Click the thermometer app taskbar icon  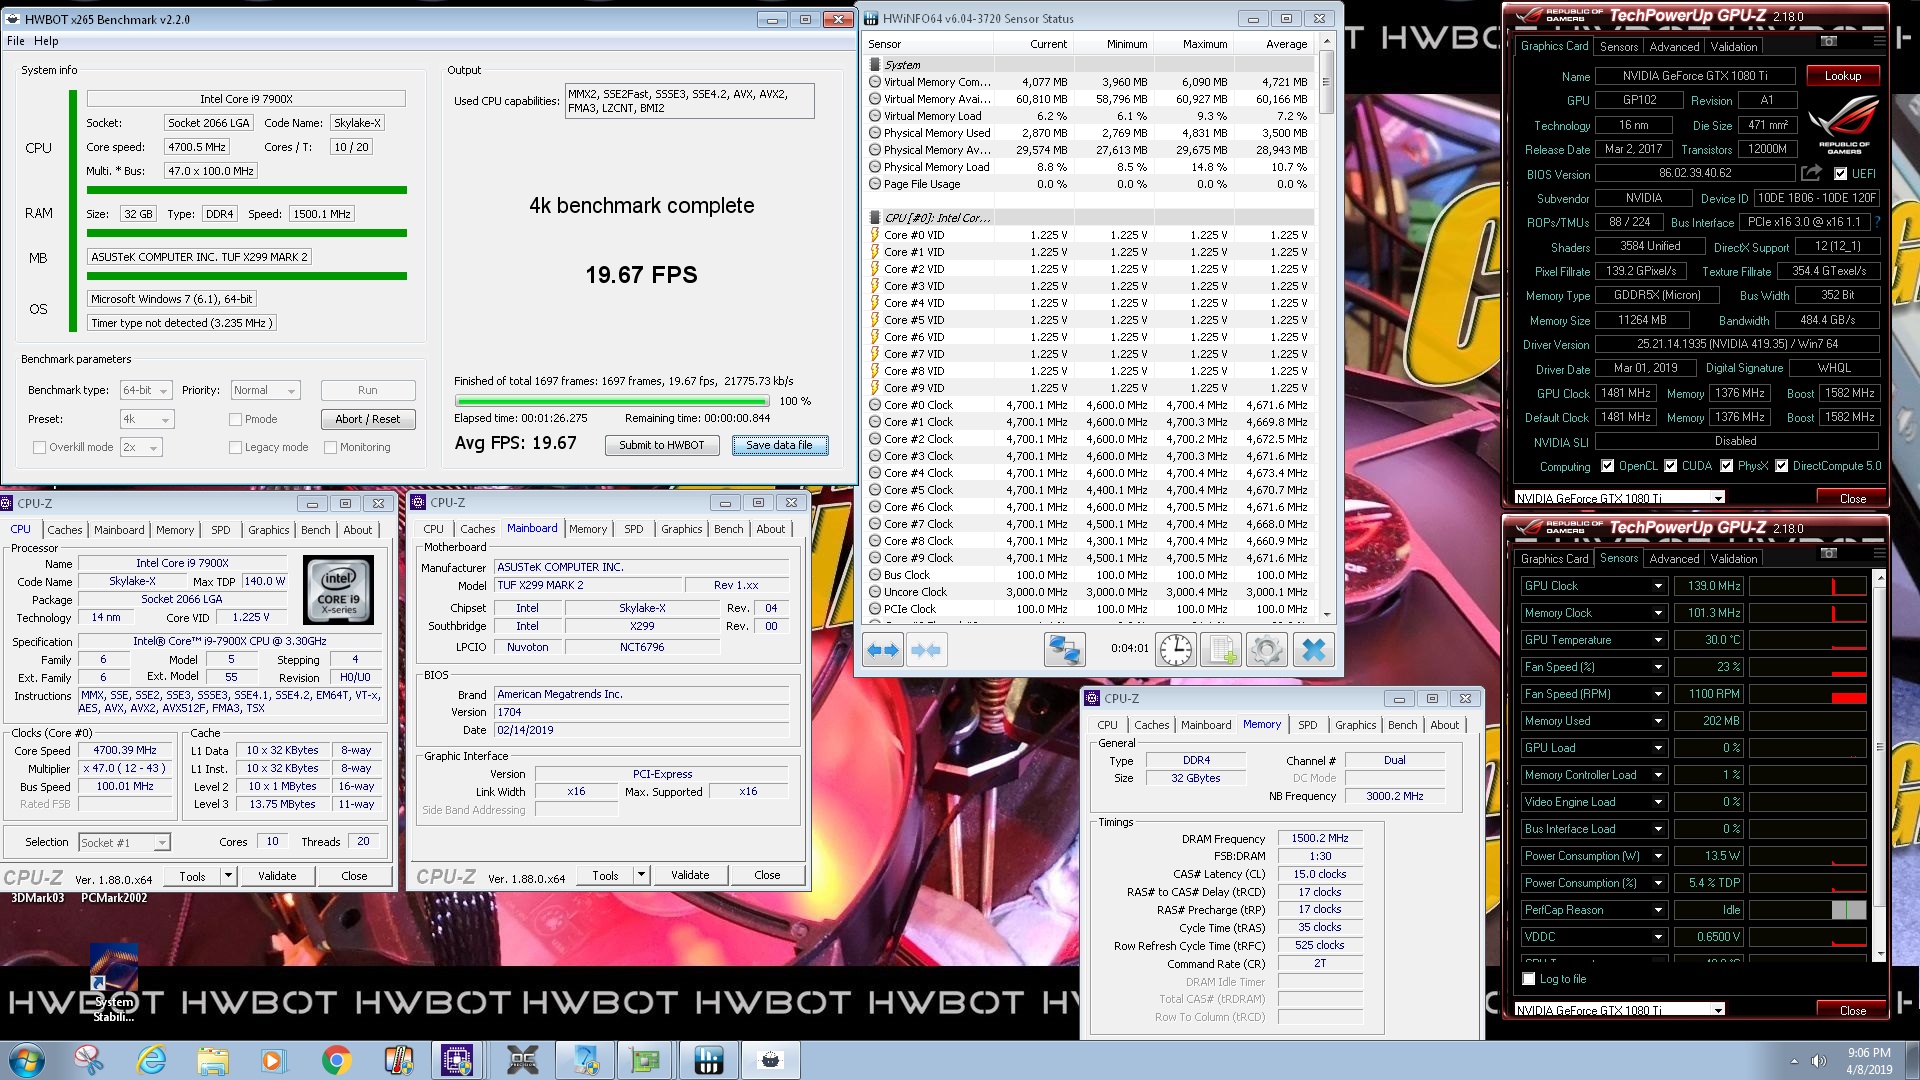tap(398, 1060)
